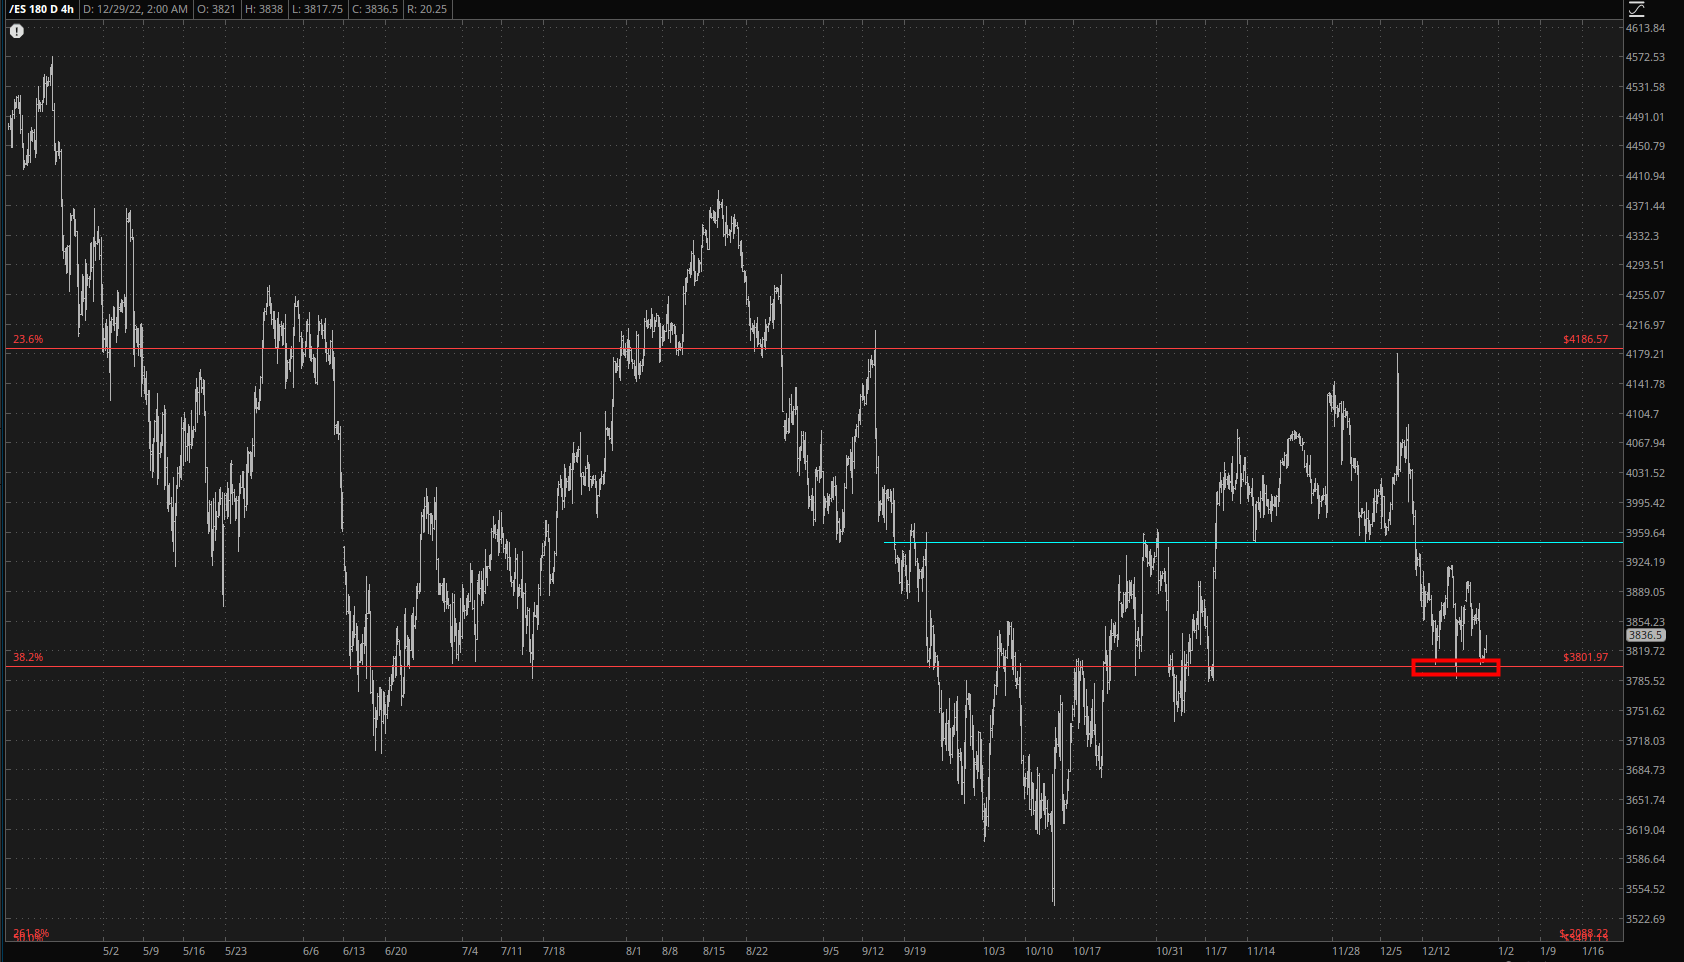The width and height of the screenshot is (1684, 962).
Task: Click the $4186.57 Fibonacci price label
Action: (x=1585, y=339)
